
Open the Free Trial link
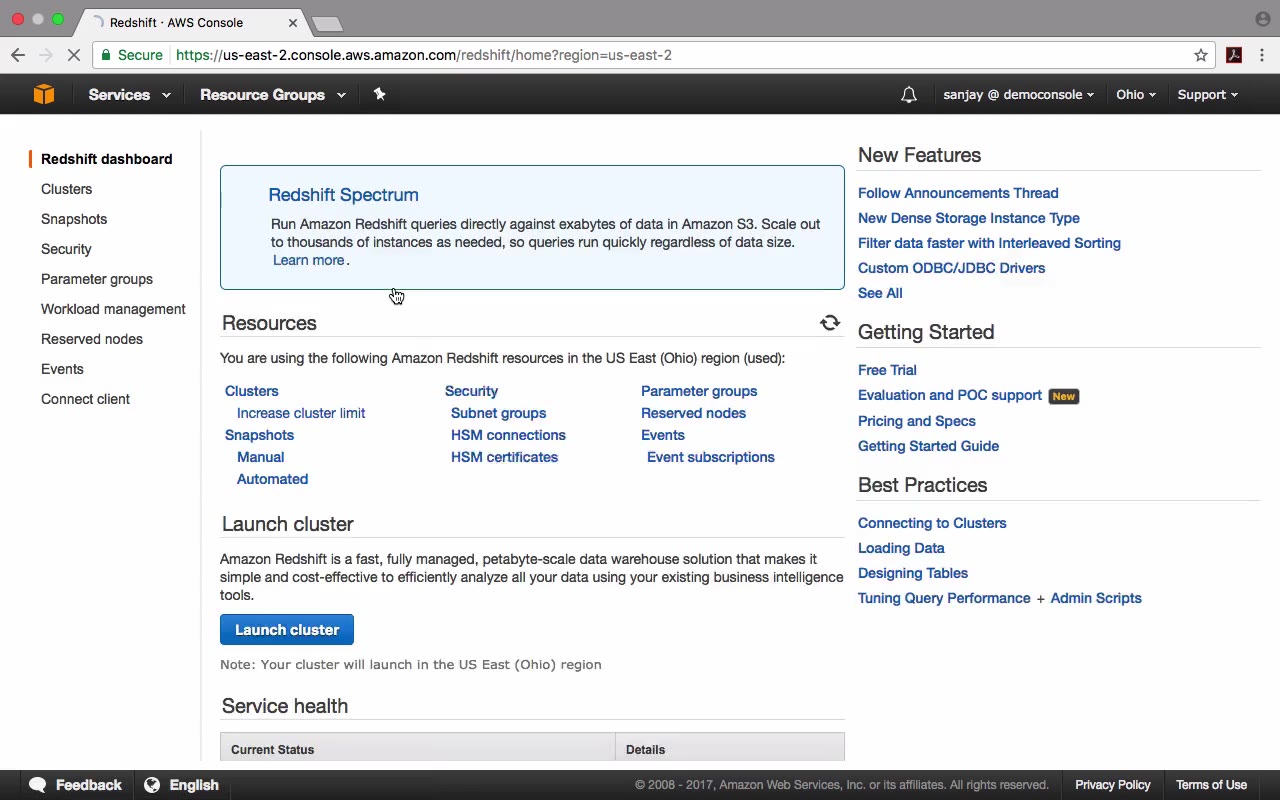point(887,370)
